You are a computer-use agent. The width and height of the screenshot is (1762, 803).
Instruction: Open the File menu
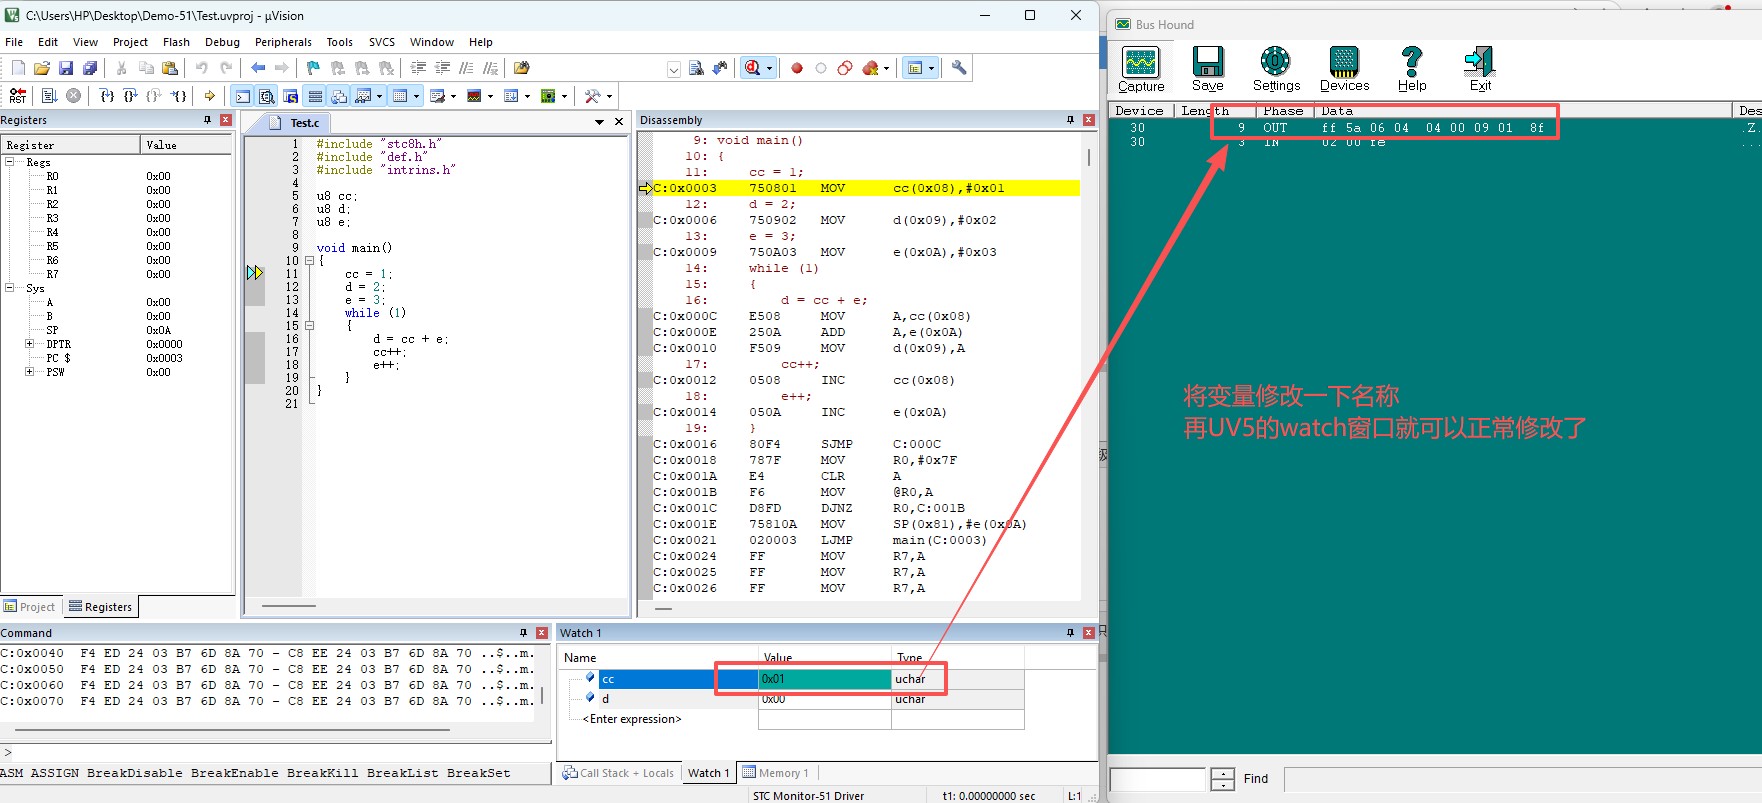coord(14,42)
